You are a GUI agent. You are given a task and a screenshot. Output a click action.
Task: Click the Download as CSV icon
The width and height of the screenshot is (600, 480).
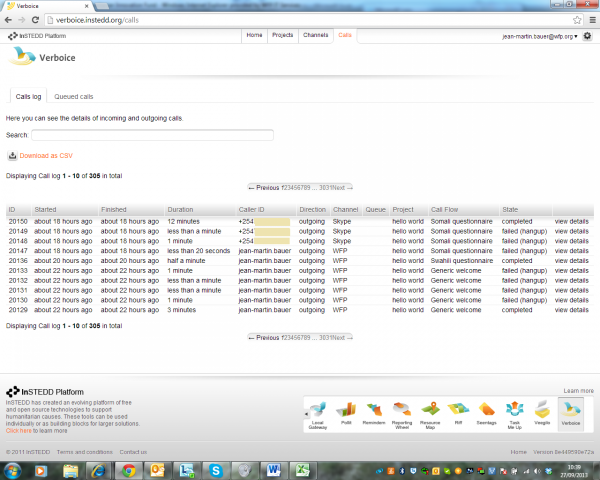[x=12, y=155]
